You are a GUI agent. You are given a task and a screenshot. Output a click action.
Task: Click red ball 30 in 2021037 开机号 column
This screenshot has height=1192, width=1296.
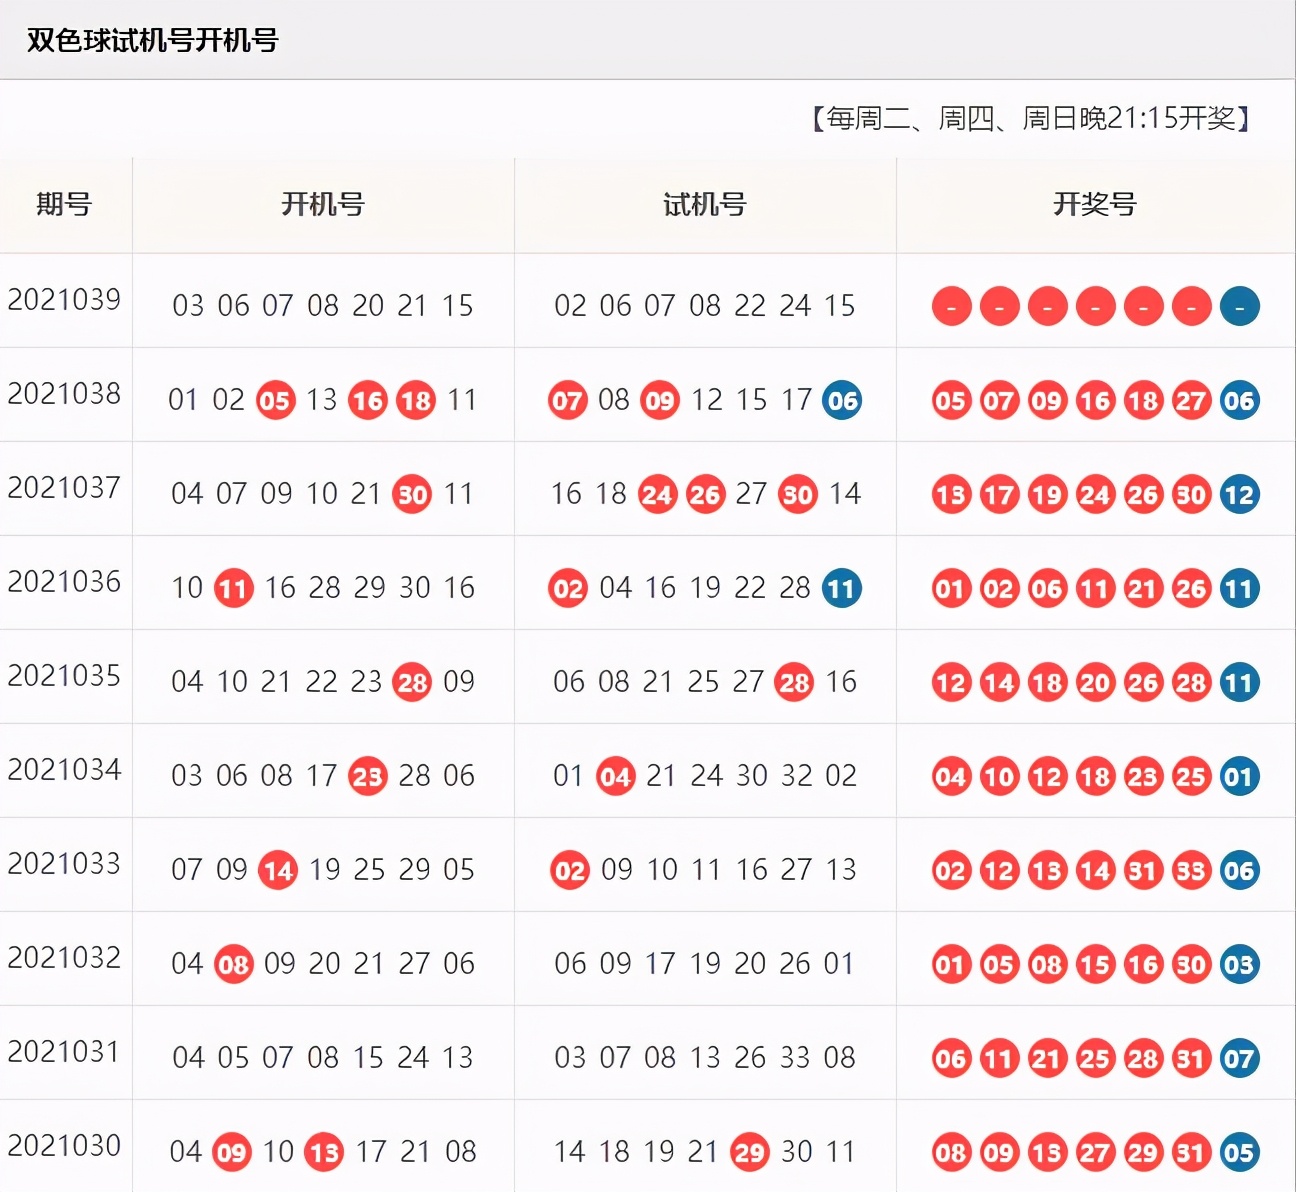point(412,495)
